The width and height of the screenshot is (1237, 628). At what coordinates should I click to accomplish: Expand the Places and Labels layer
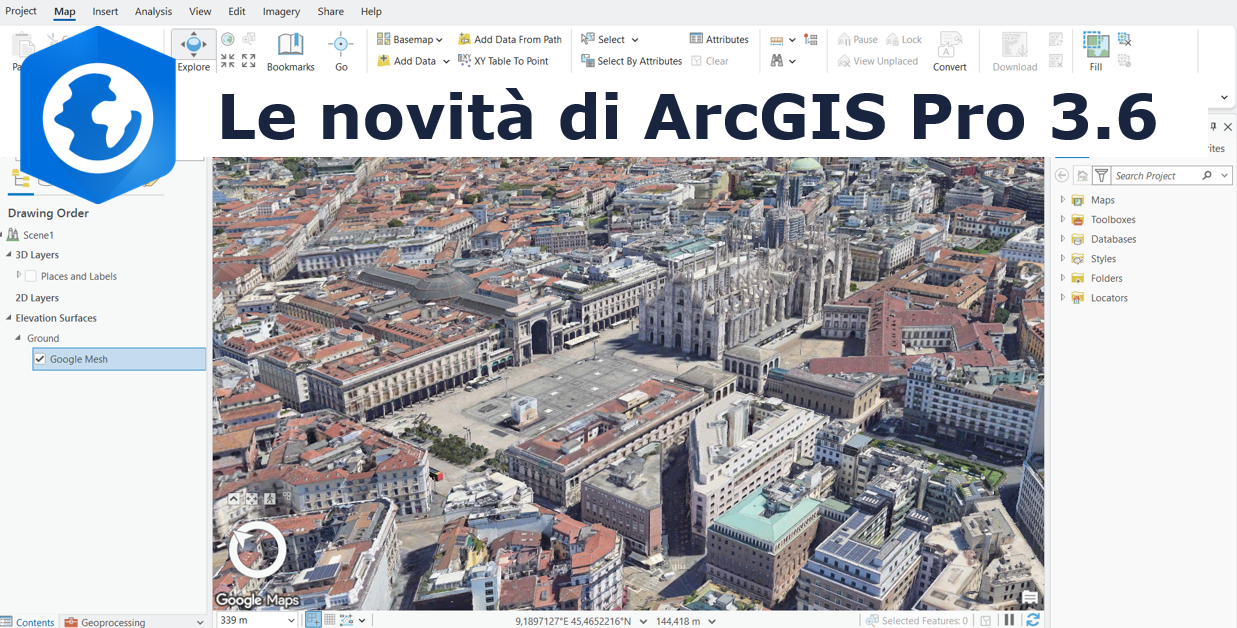point(18,275)
